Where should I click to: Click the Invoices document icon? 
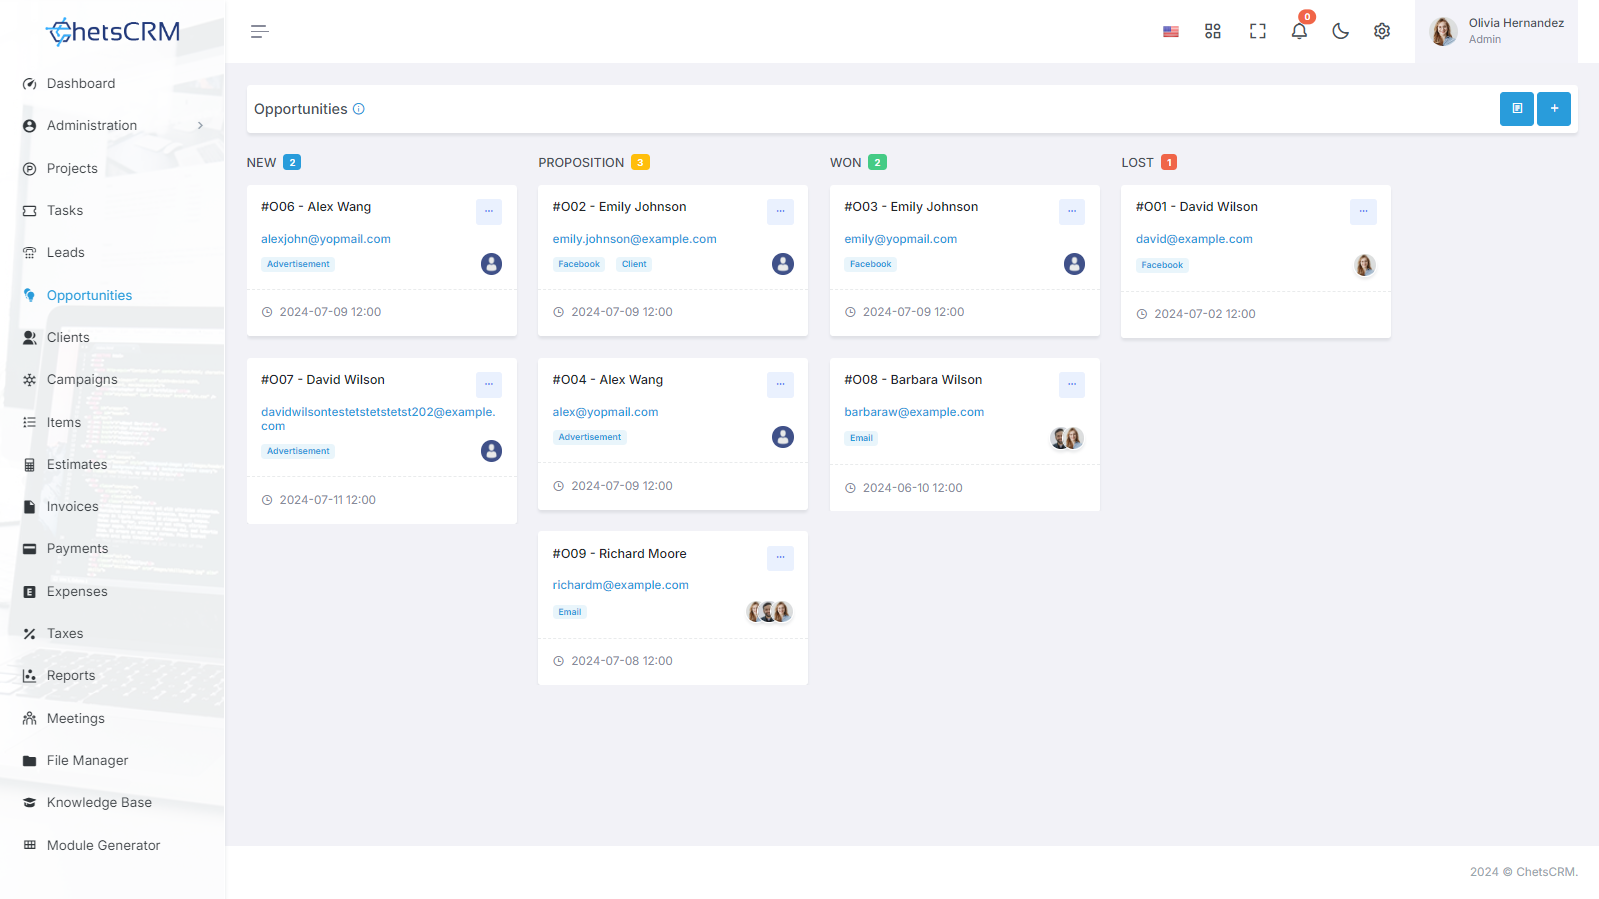click(x=29, y=507)
